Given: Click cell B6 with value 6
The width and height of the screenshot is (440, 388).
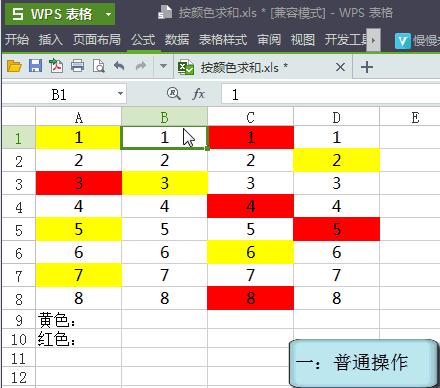Looking at the screenshot, I should (164, 252).
